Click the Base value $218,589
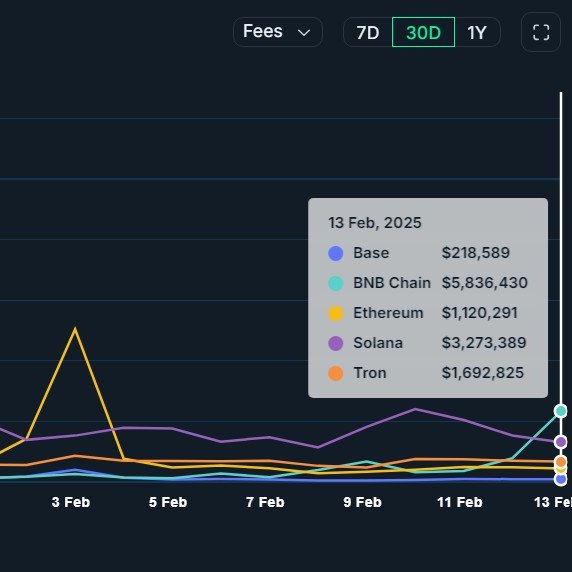This screenshot has width=572, height=572. [476, 253]
